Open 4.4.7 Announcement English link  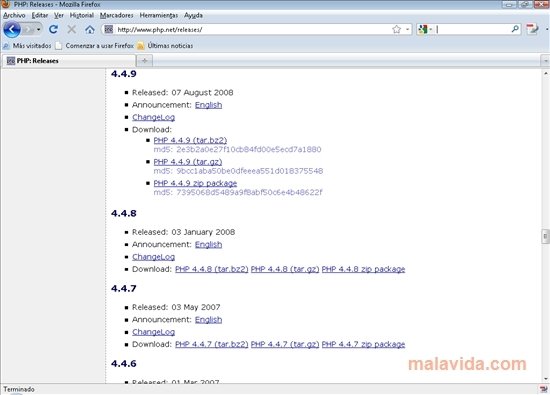pyautogui.click(x=208, y=320)
